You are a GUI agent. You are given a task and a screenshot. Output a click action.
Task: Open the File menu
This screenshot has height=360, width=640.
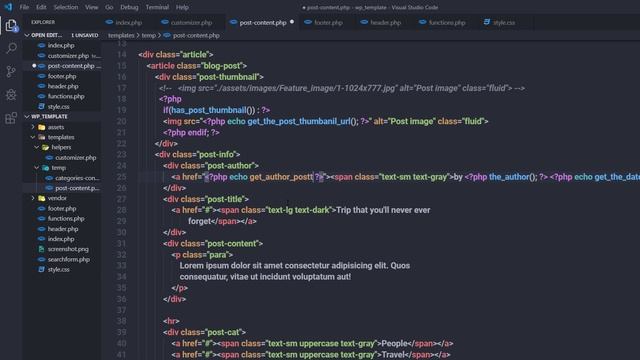coord(24,7)
